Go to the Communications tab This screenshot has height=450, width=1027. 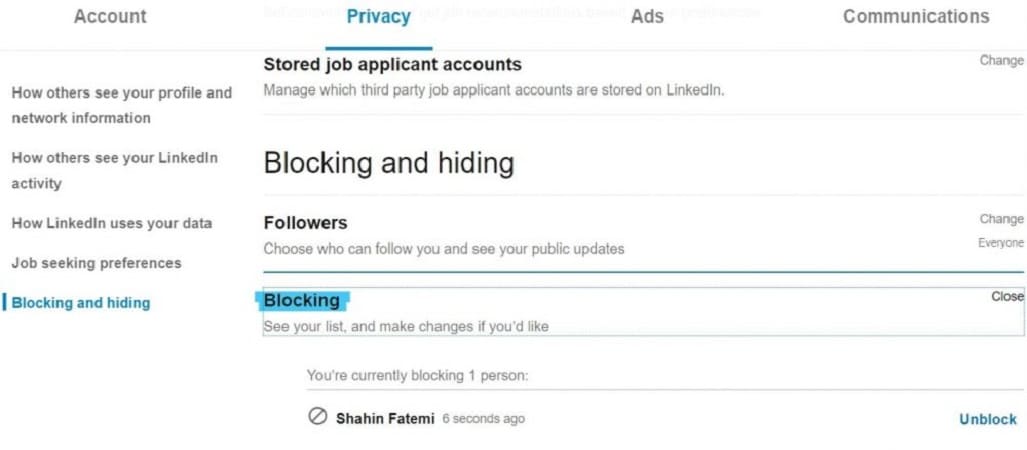[916, 16]
